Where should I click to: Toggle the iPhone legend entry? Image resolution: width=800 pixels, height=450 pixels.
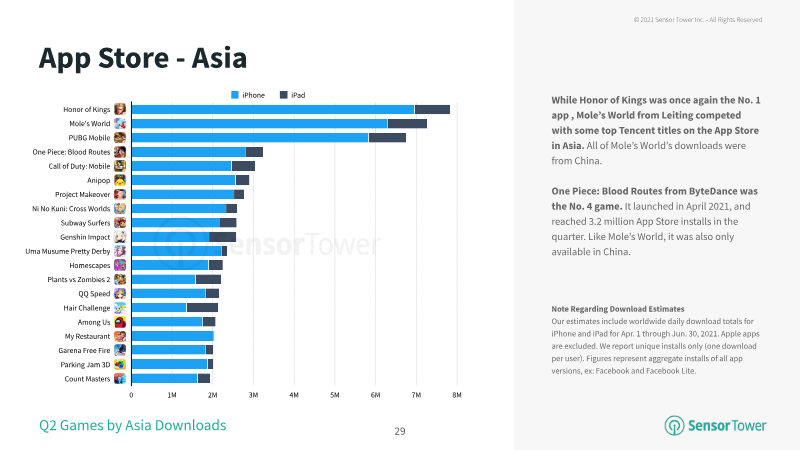pos(248,95)
